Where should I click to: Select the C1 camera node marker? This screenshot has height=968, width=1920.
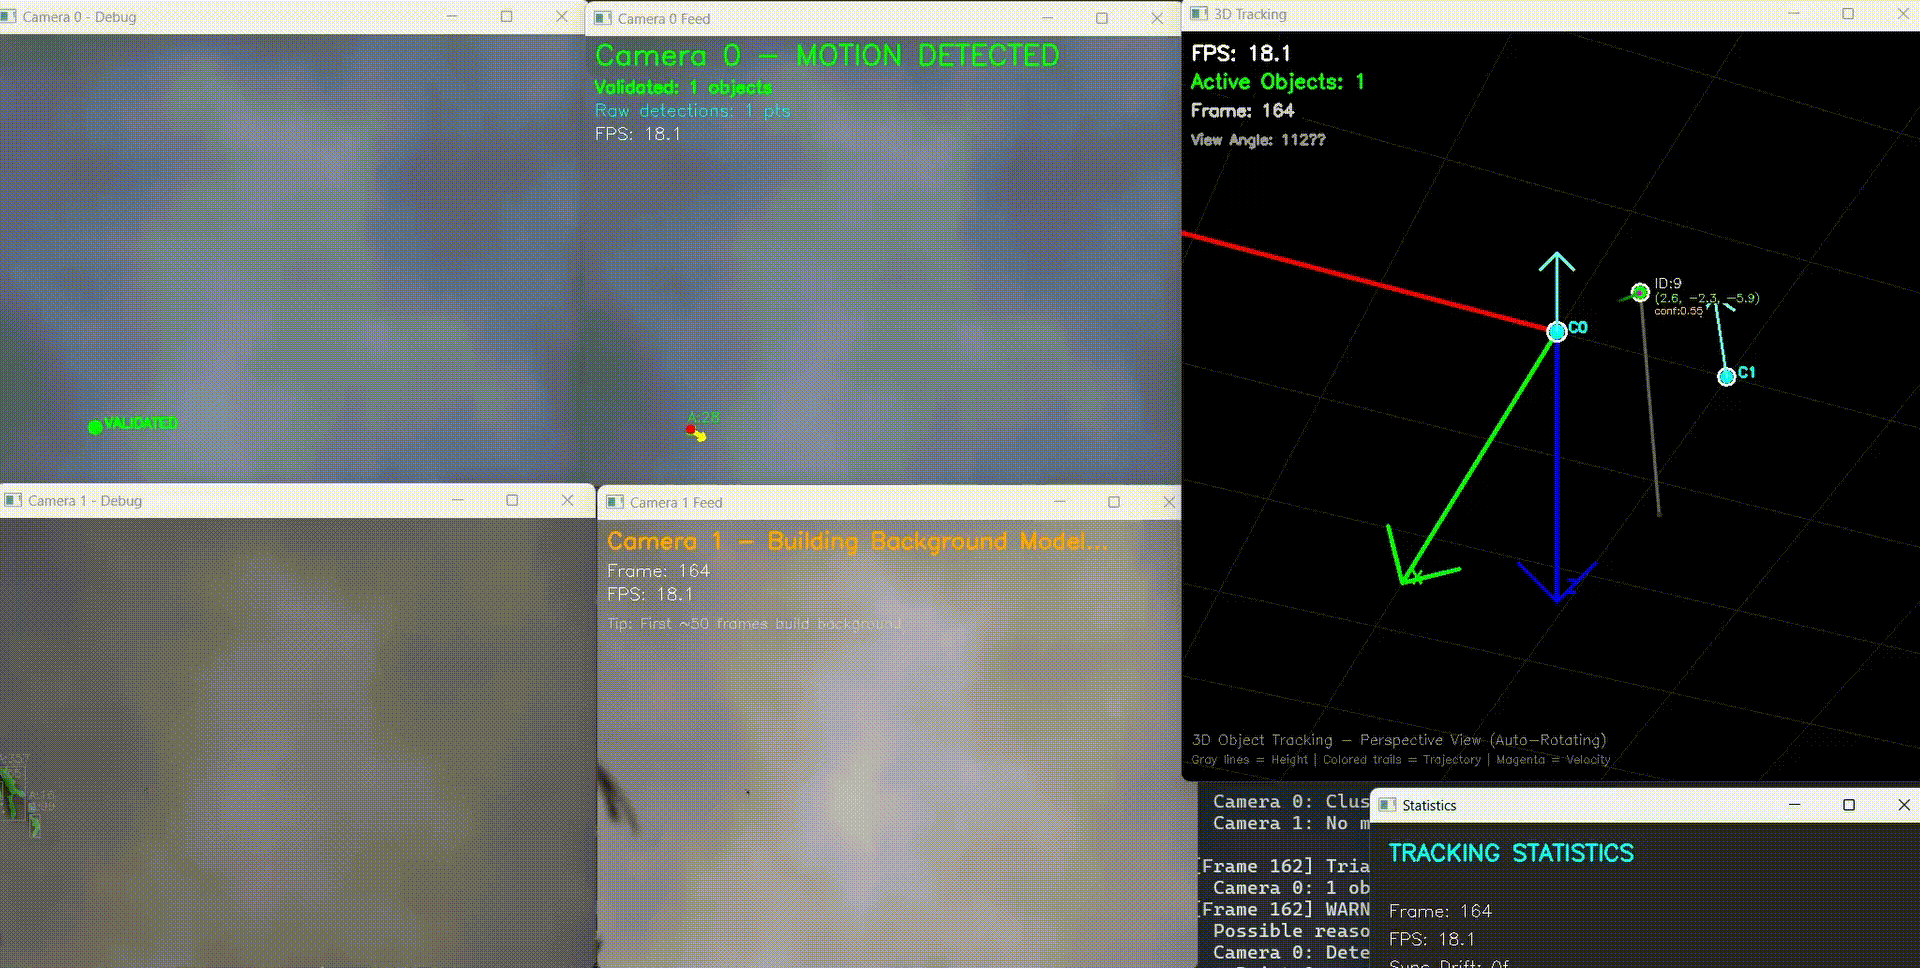[1726, 377]
